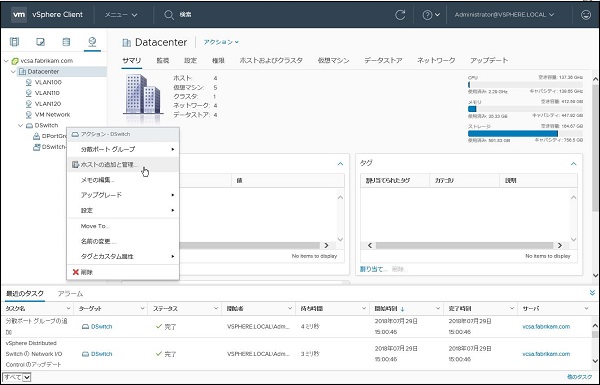Choose ホストの追加と管理 from context menu
600x385 pixels.
click(123, 165)
